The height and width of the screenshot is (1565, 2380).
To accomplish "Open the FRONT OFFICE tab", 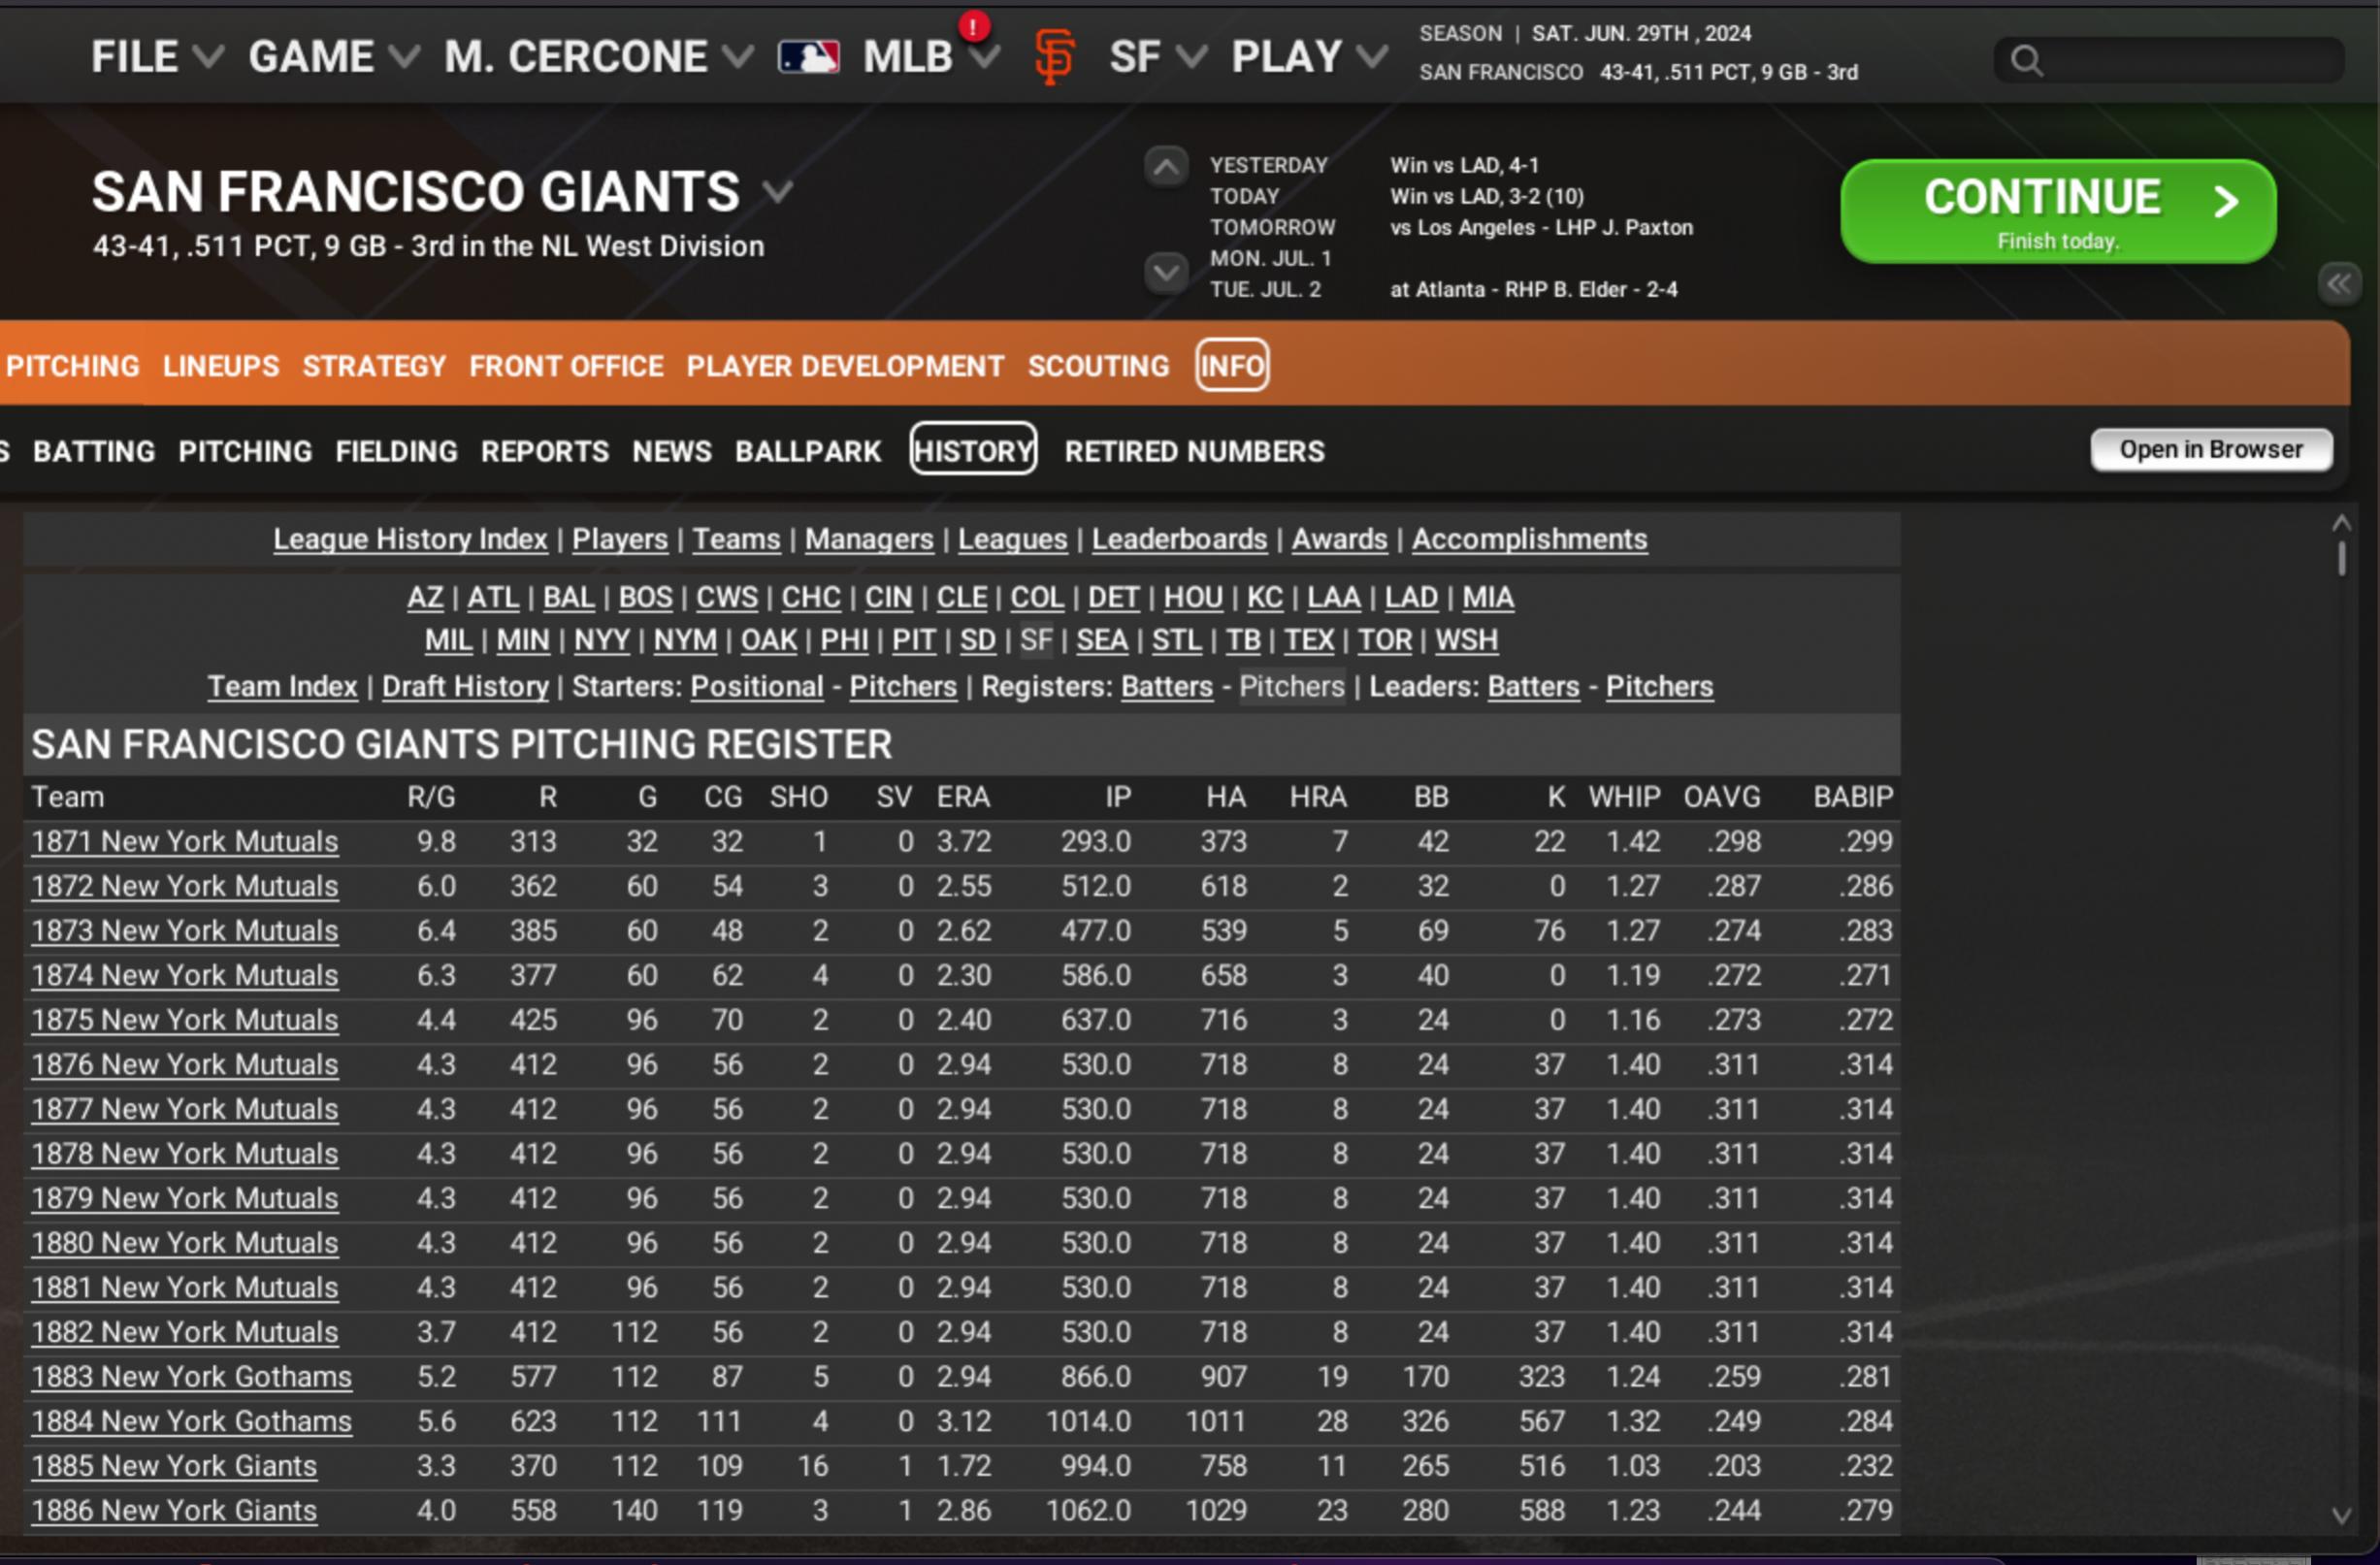I will tap(566, 366).
